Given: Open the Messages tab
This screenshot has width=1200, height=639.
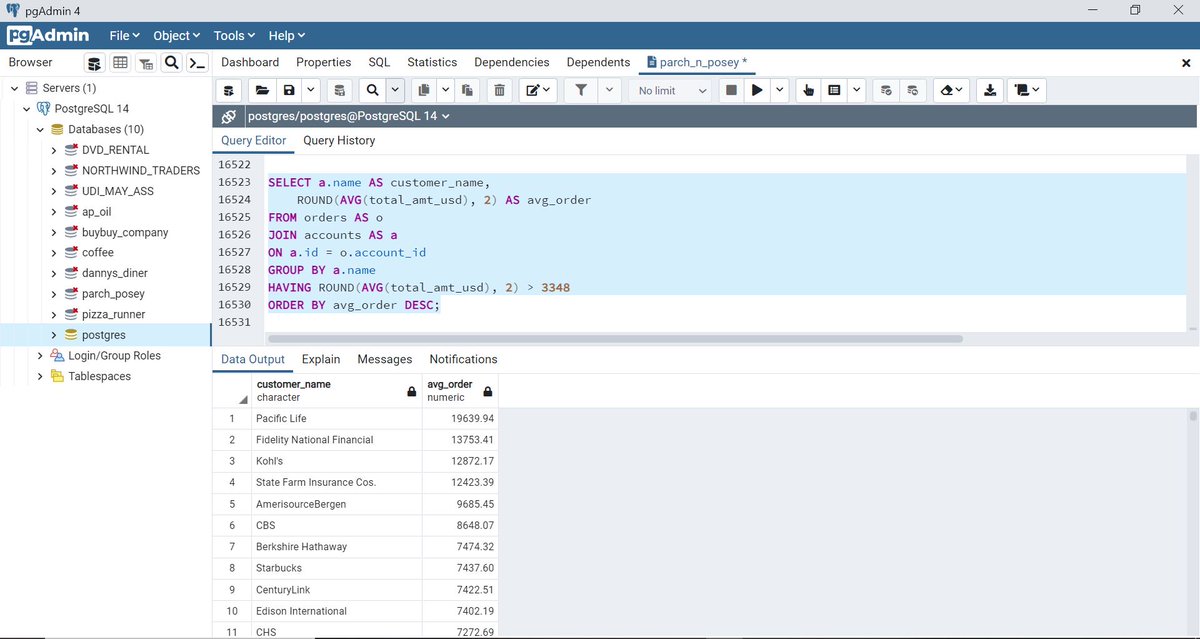Looking at the screenshot, I should [385, 359].
